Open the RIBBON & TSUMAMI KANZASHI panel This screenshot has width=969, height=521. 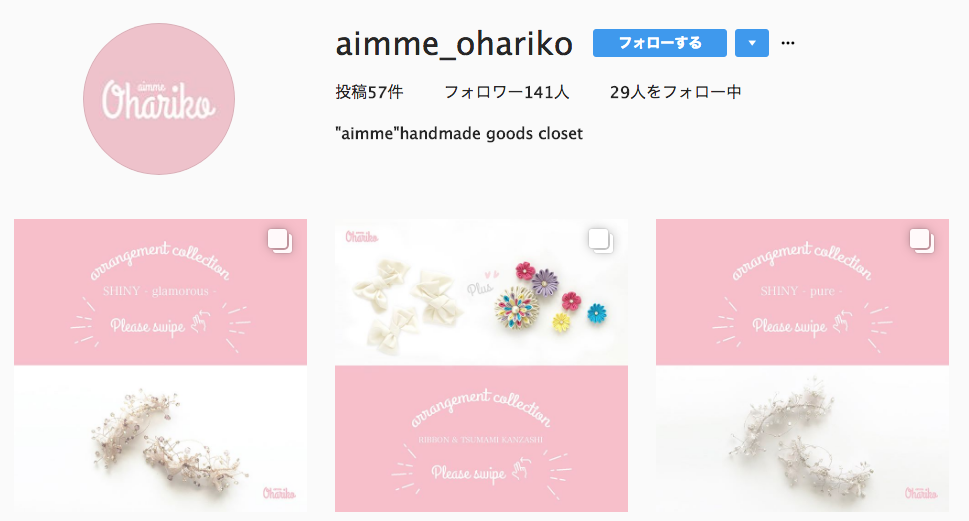click(x=481, y=439)
